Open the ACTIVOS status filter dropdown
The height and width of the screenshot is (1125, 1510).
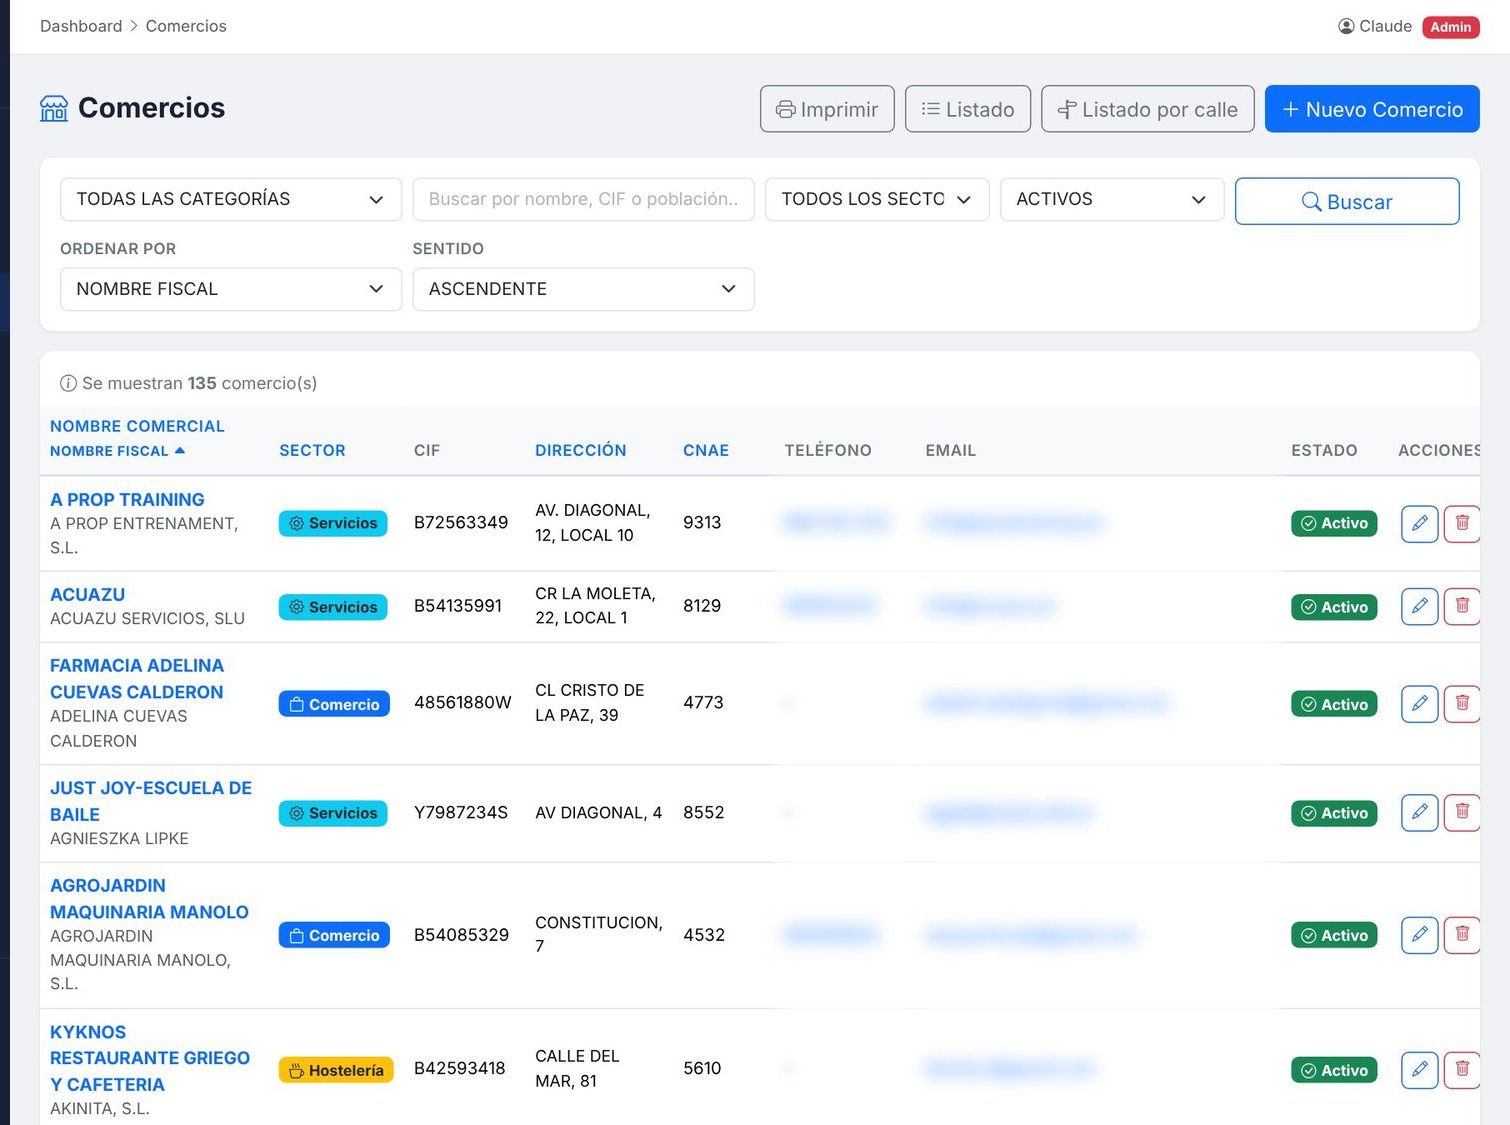click(1112, 199)
